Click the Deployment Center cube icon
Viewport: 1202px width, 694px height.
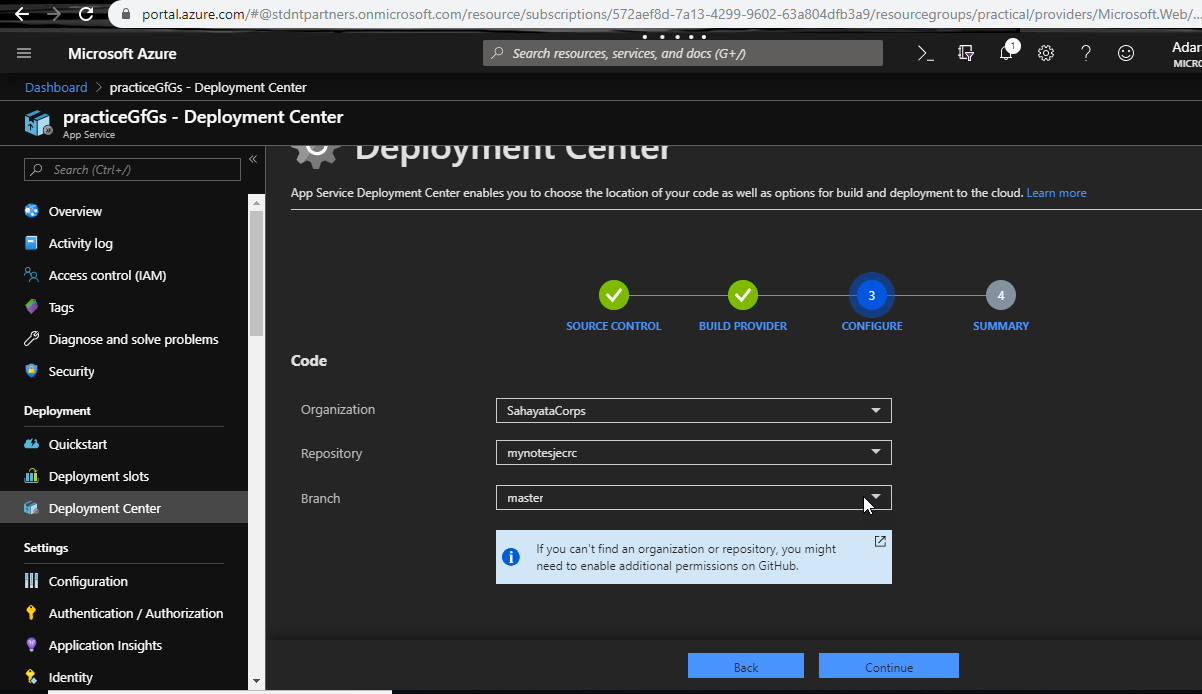click(31, 508)
